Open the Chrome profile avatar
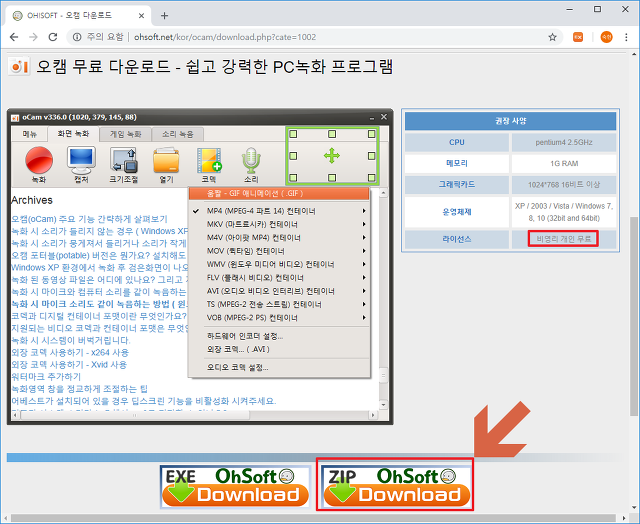640x524 pixels. click(x=606, y=37)
